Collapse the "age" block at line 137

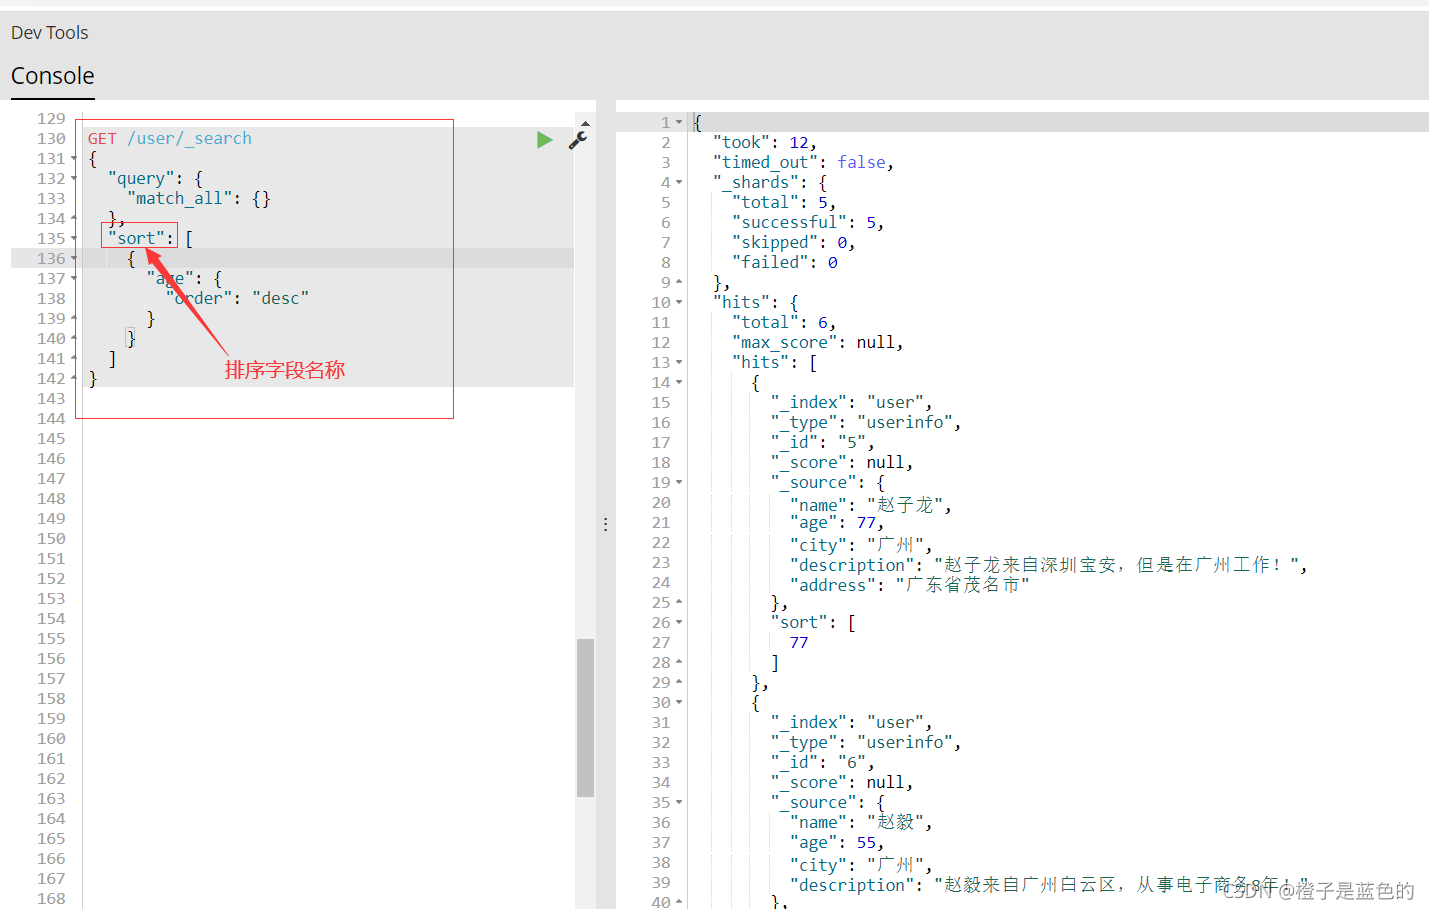point(74,279)
